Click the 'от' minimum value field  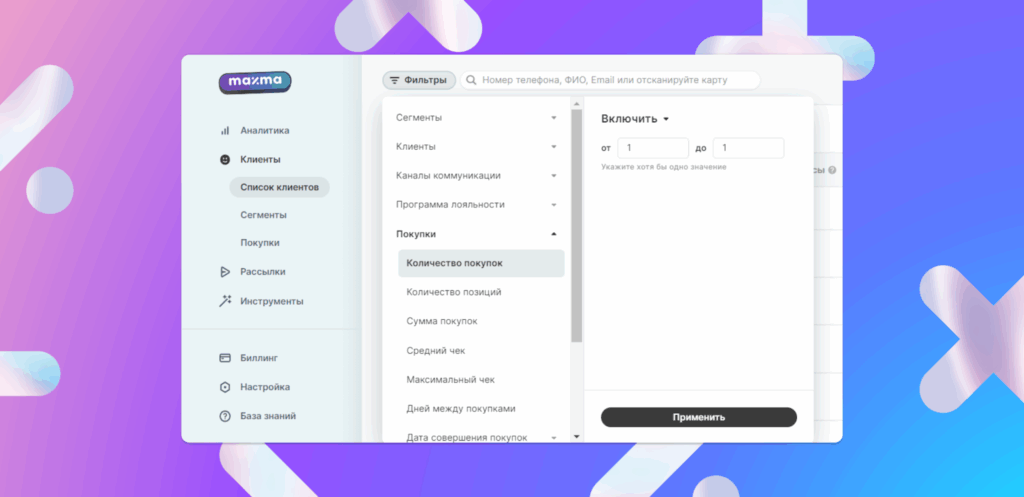coord(652,148)
